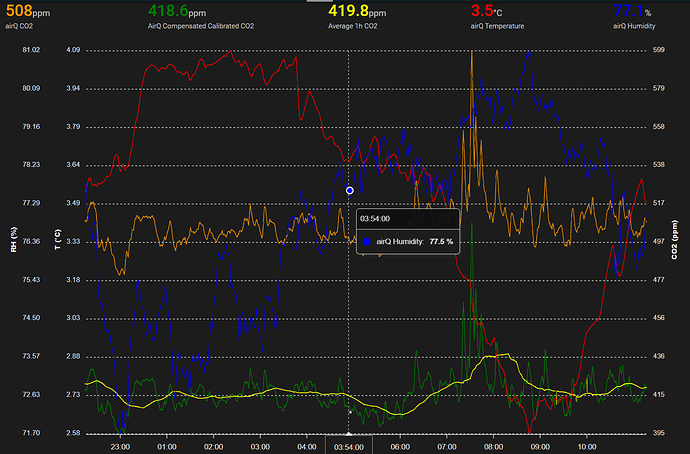Click the 07:00 time axis label
The height and width of the screenshot is (454, 690).
[x=447, y=447]
